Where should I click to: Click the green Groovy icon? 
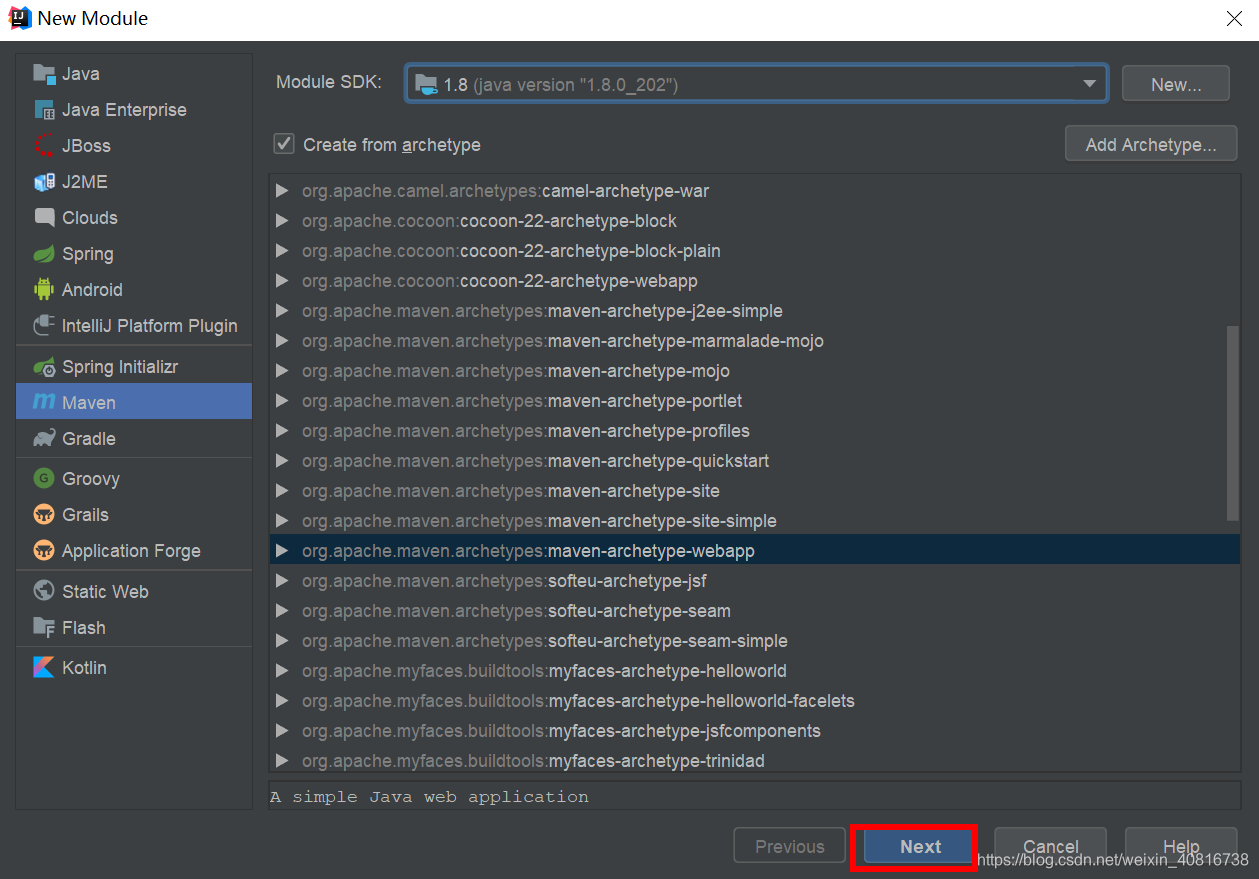click(43, 479)
